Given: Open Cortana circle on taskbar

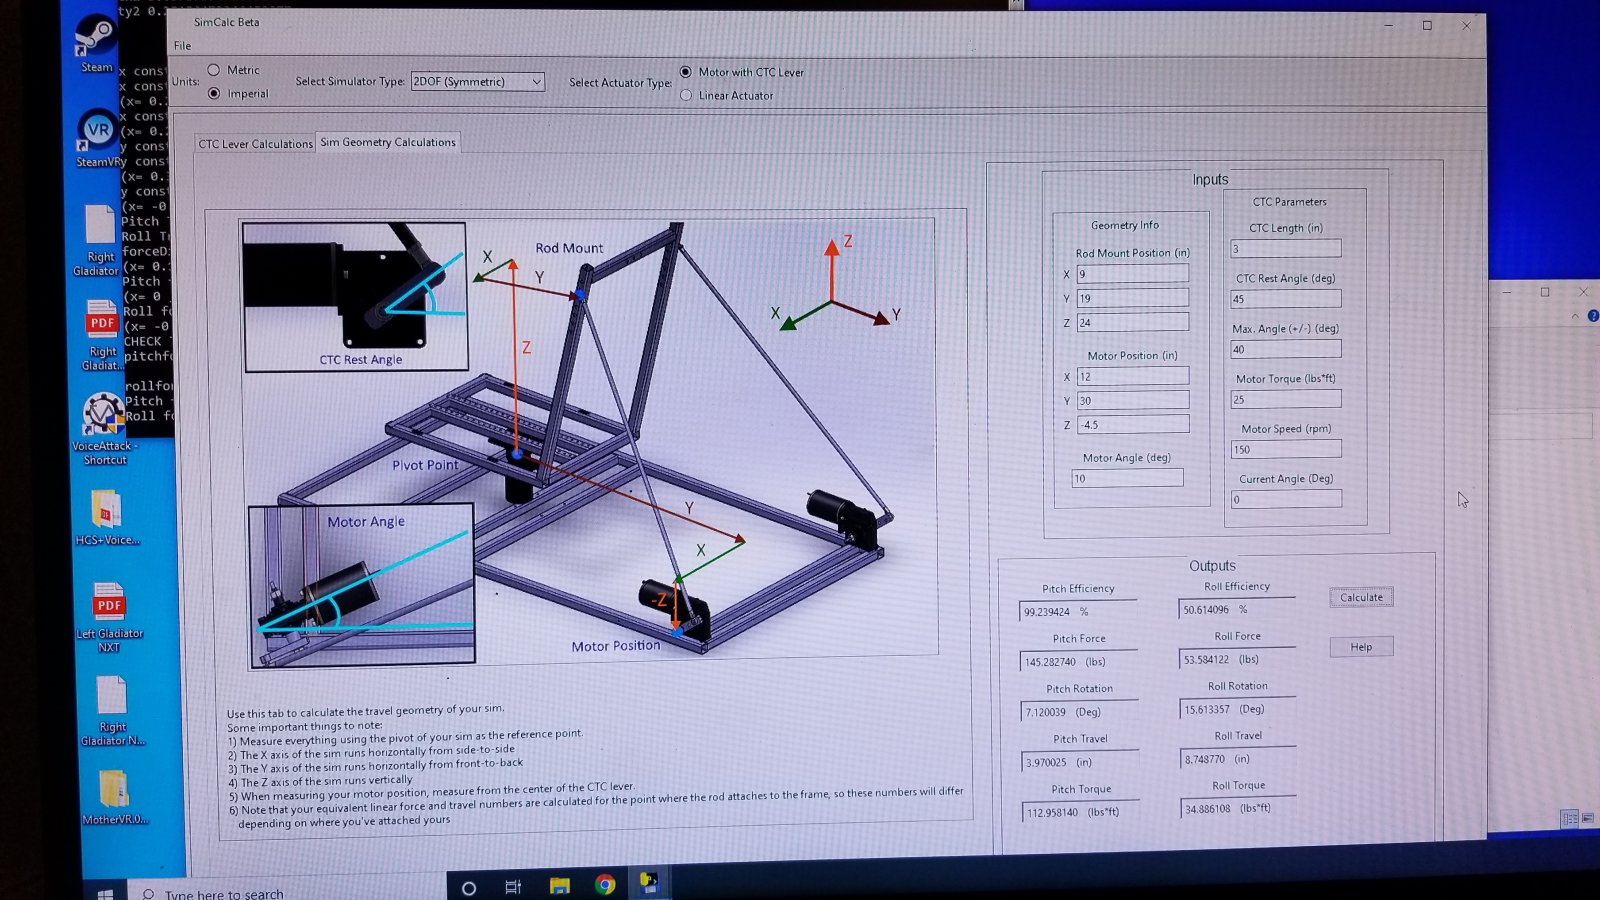Looking at the screenshot, I should pyautogui.click(x=468, y=887).
